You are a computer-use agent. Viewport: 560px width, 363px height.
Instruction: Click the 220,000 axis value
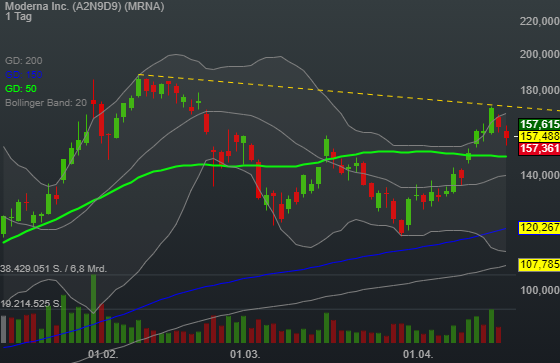coord(540,21)
